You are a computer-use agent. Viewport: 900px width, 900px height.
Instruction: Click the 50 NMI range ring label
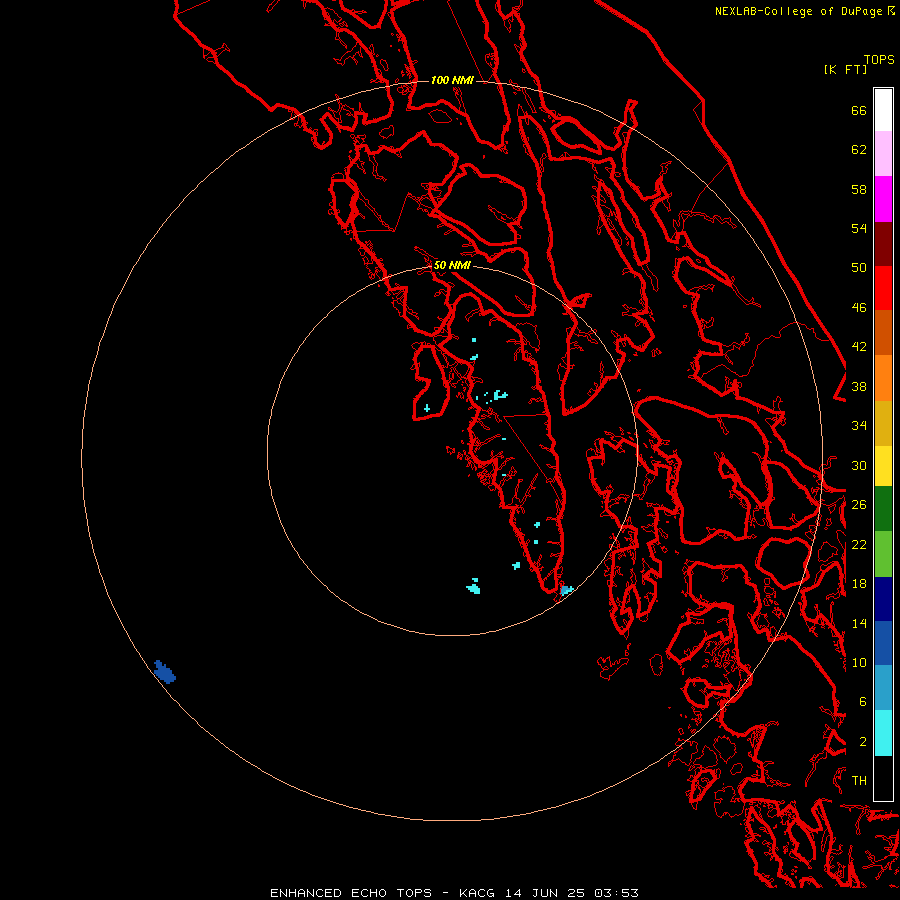coord(452,265)
